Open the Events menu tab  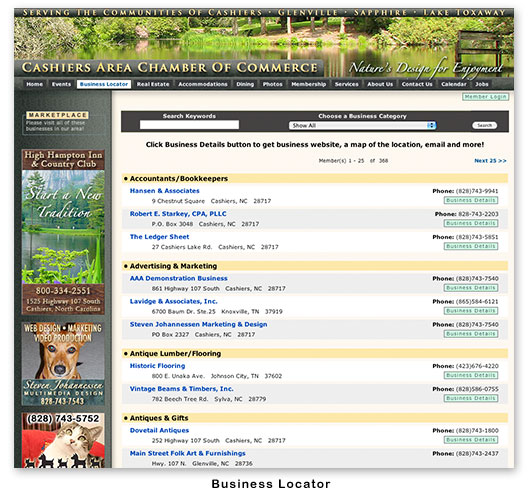61,84
